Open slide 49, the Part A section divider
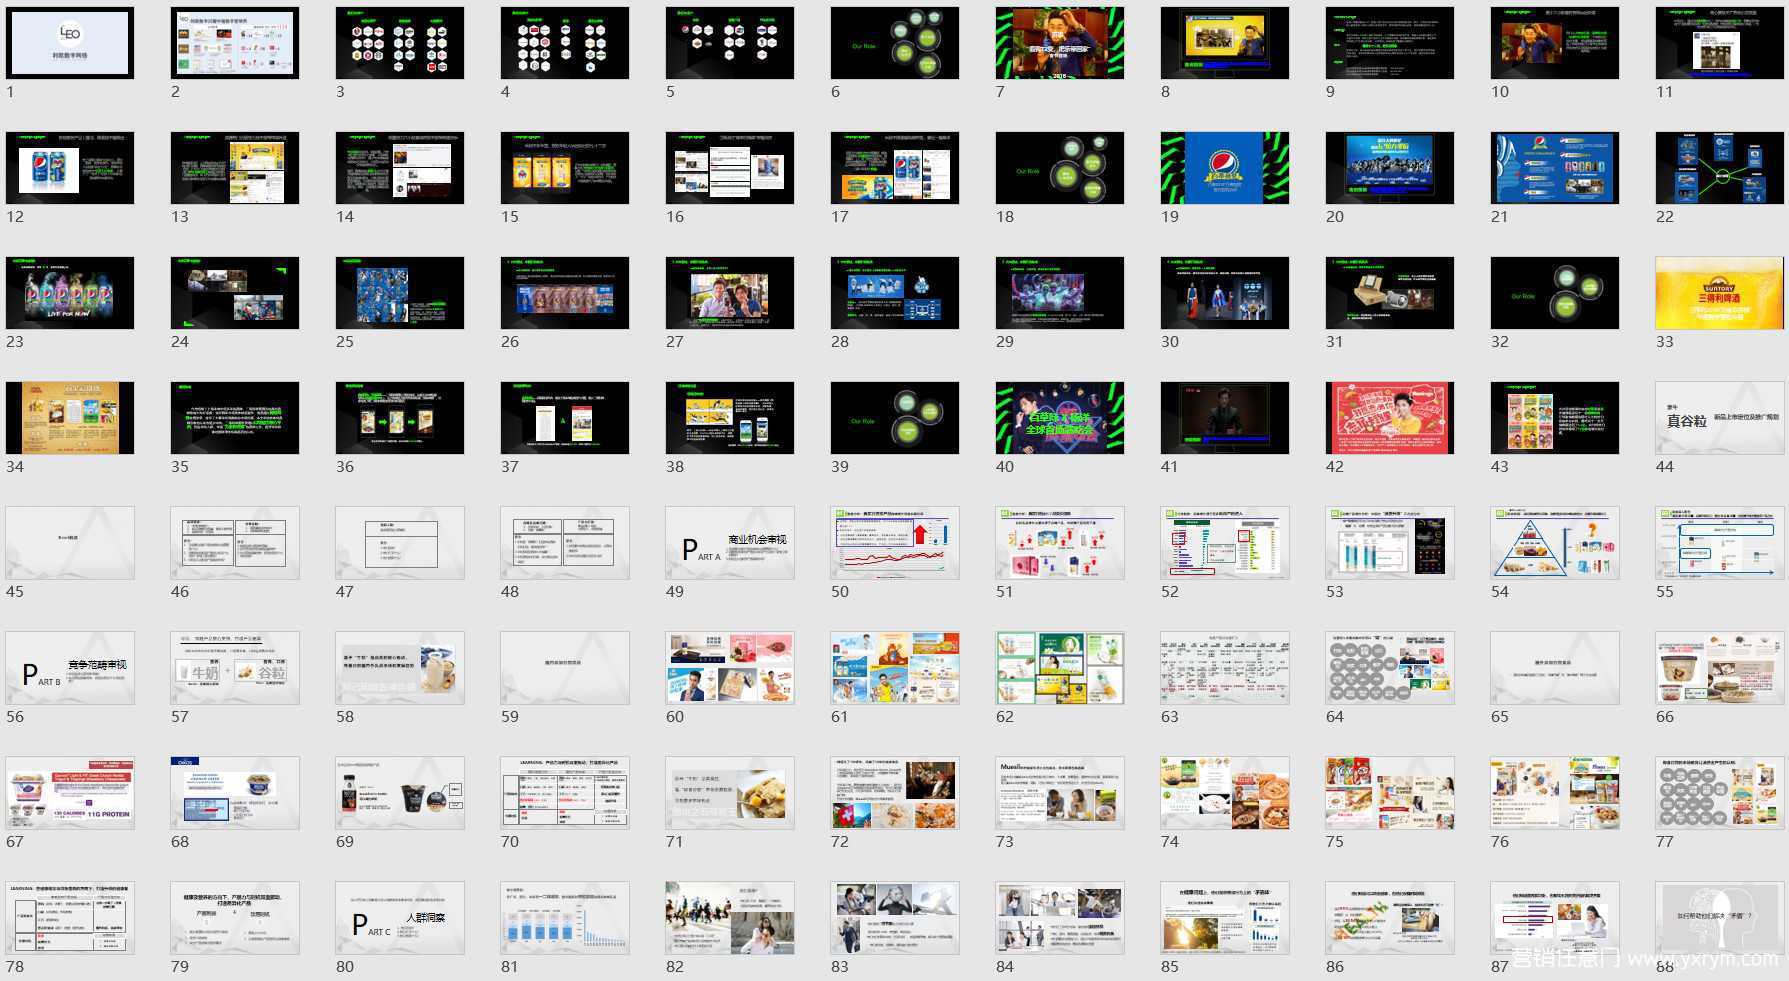 730,543
